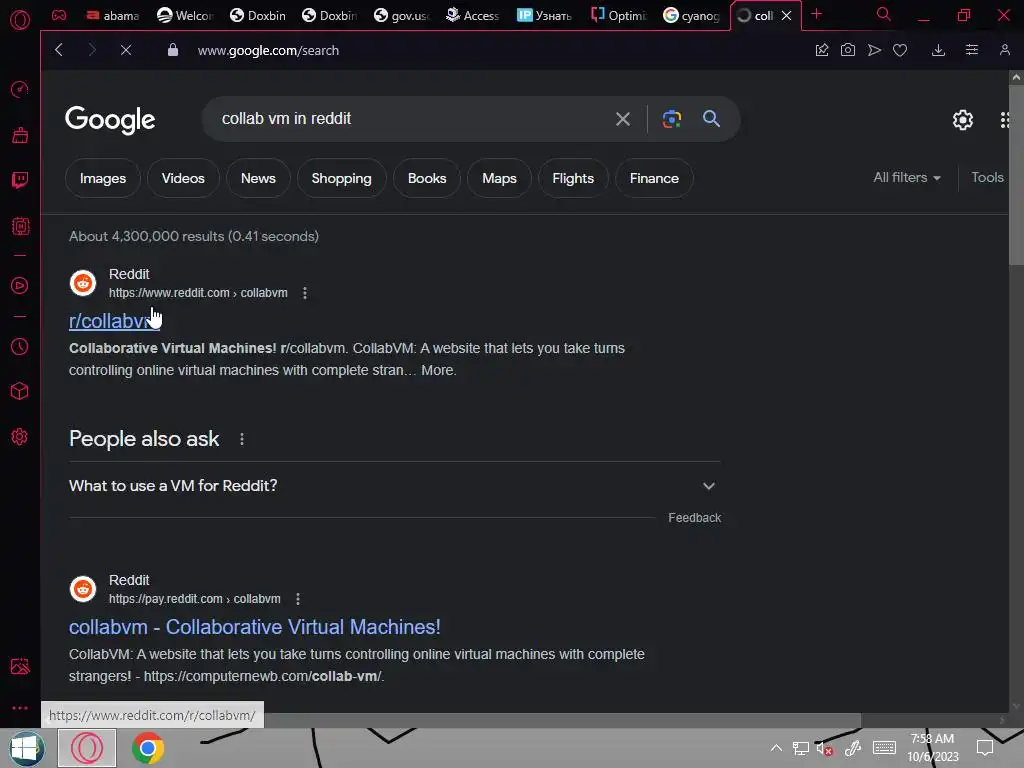Viewport: 1024px width, 768px height.
Task: Open the GX Corner gamepad tab icon
Action: pyautogui.click(x=59, y=15)
